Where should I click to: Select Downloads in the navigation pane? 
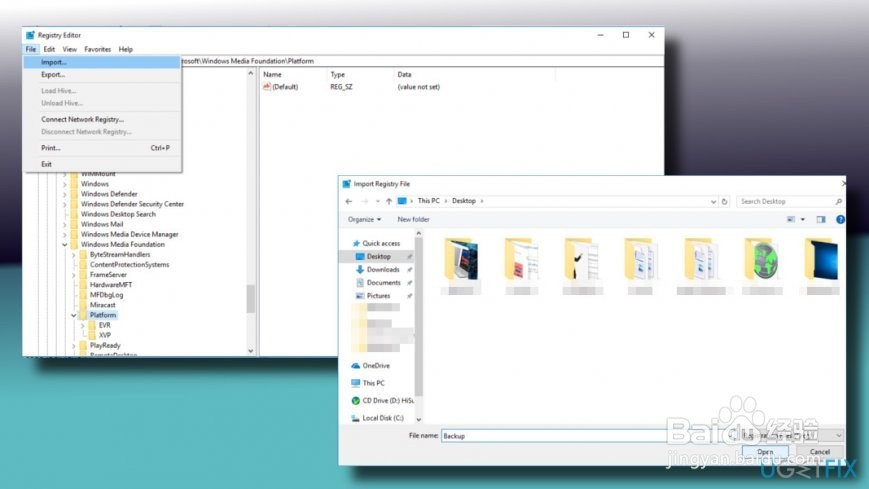382,269
